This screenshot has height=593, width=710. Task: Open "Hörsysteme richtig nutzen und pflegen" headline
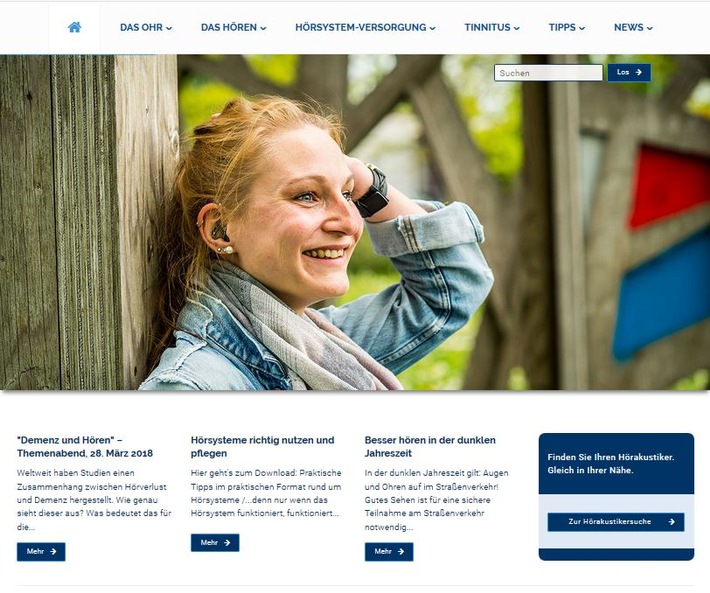[x=263, y=446]
